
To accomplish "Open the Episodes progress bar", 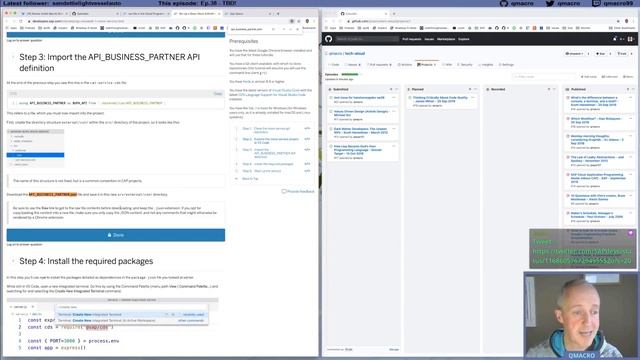I will click(350, 74).
